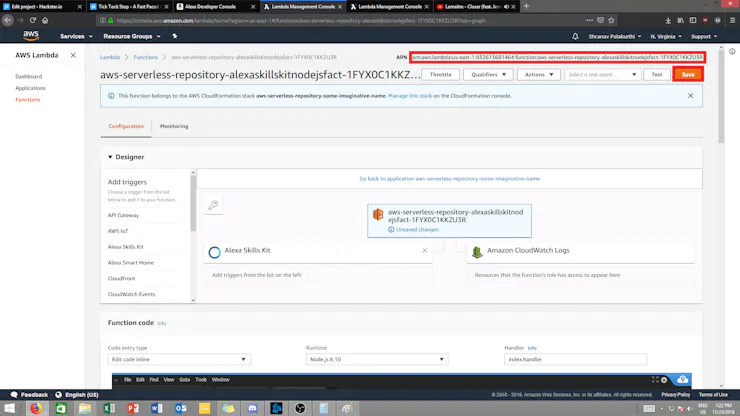Viewport: 740px width, 416px height.
Task: Open the Goto menu in code editor
Action: point(185,380)
